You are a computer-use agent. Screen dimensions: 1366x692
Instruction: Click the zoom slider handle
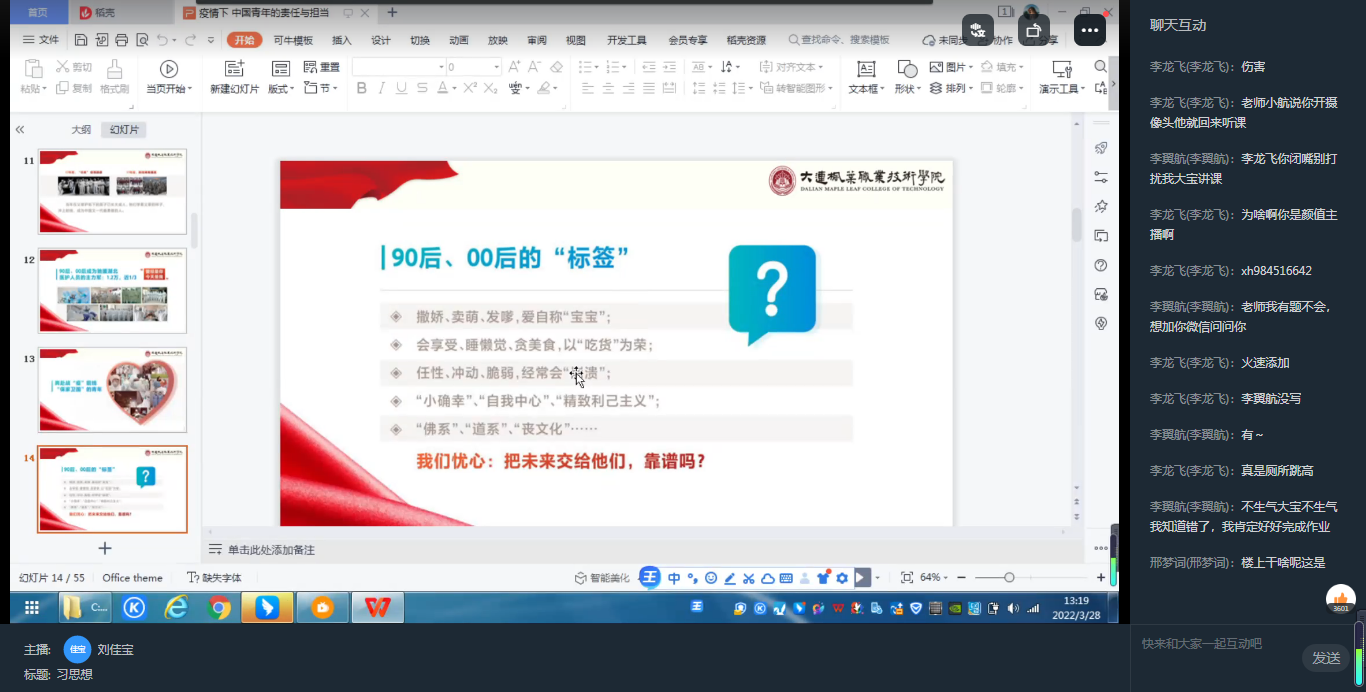(1009, 578)
